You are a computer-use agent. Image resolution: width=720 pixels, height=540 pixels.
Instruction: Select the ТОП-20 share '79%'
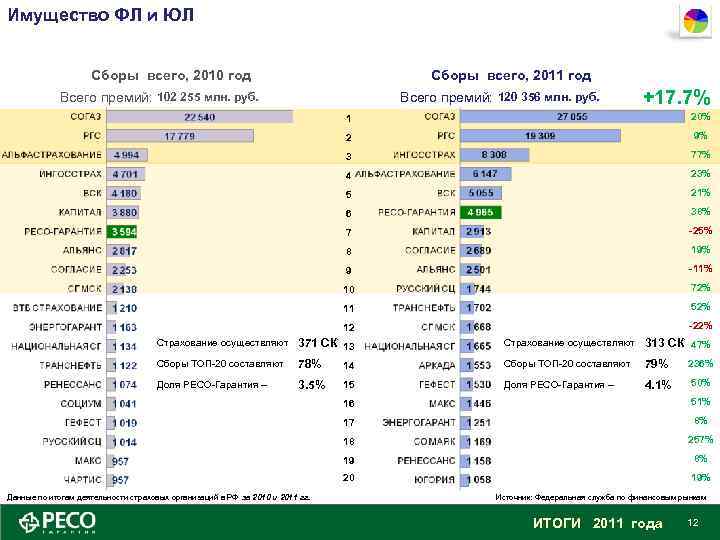656,364
